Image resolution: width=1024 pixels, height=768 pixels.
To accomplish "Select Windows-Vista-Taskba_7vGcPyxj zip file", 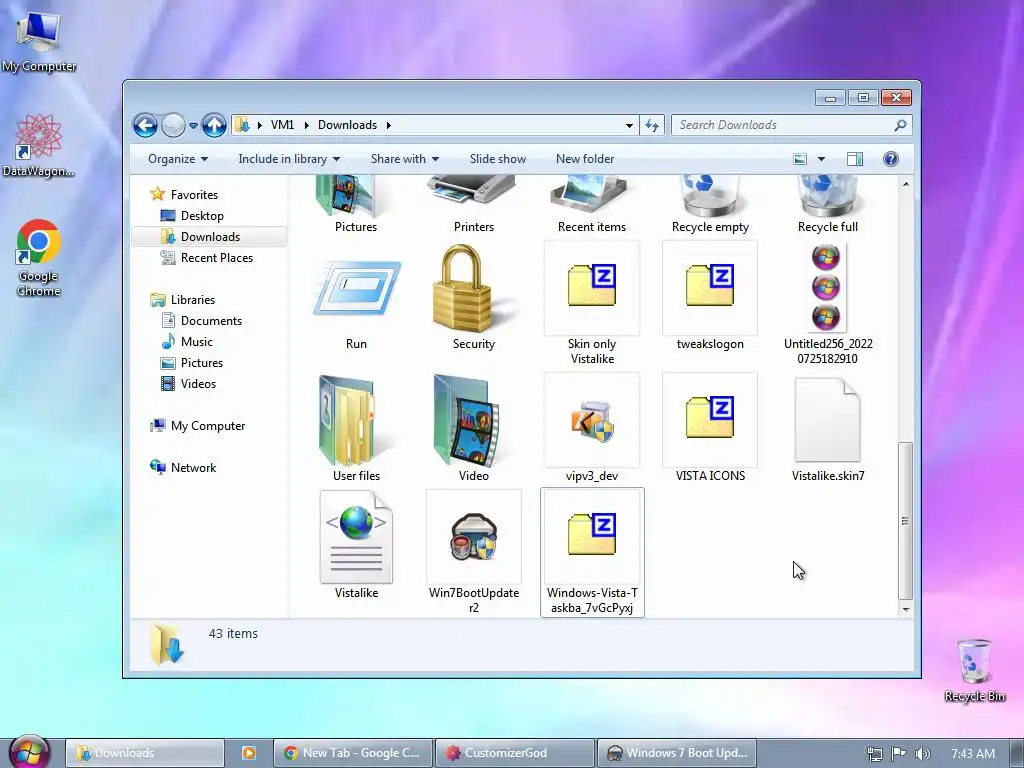I will pyautogui.click(x=592, y=552).
